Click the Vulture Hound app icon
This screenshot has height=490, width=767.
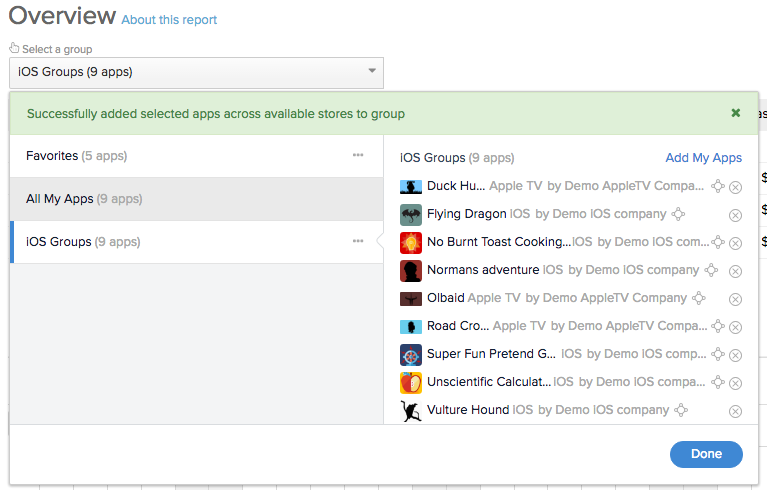pos(411,411)
